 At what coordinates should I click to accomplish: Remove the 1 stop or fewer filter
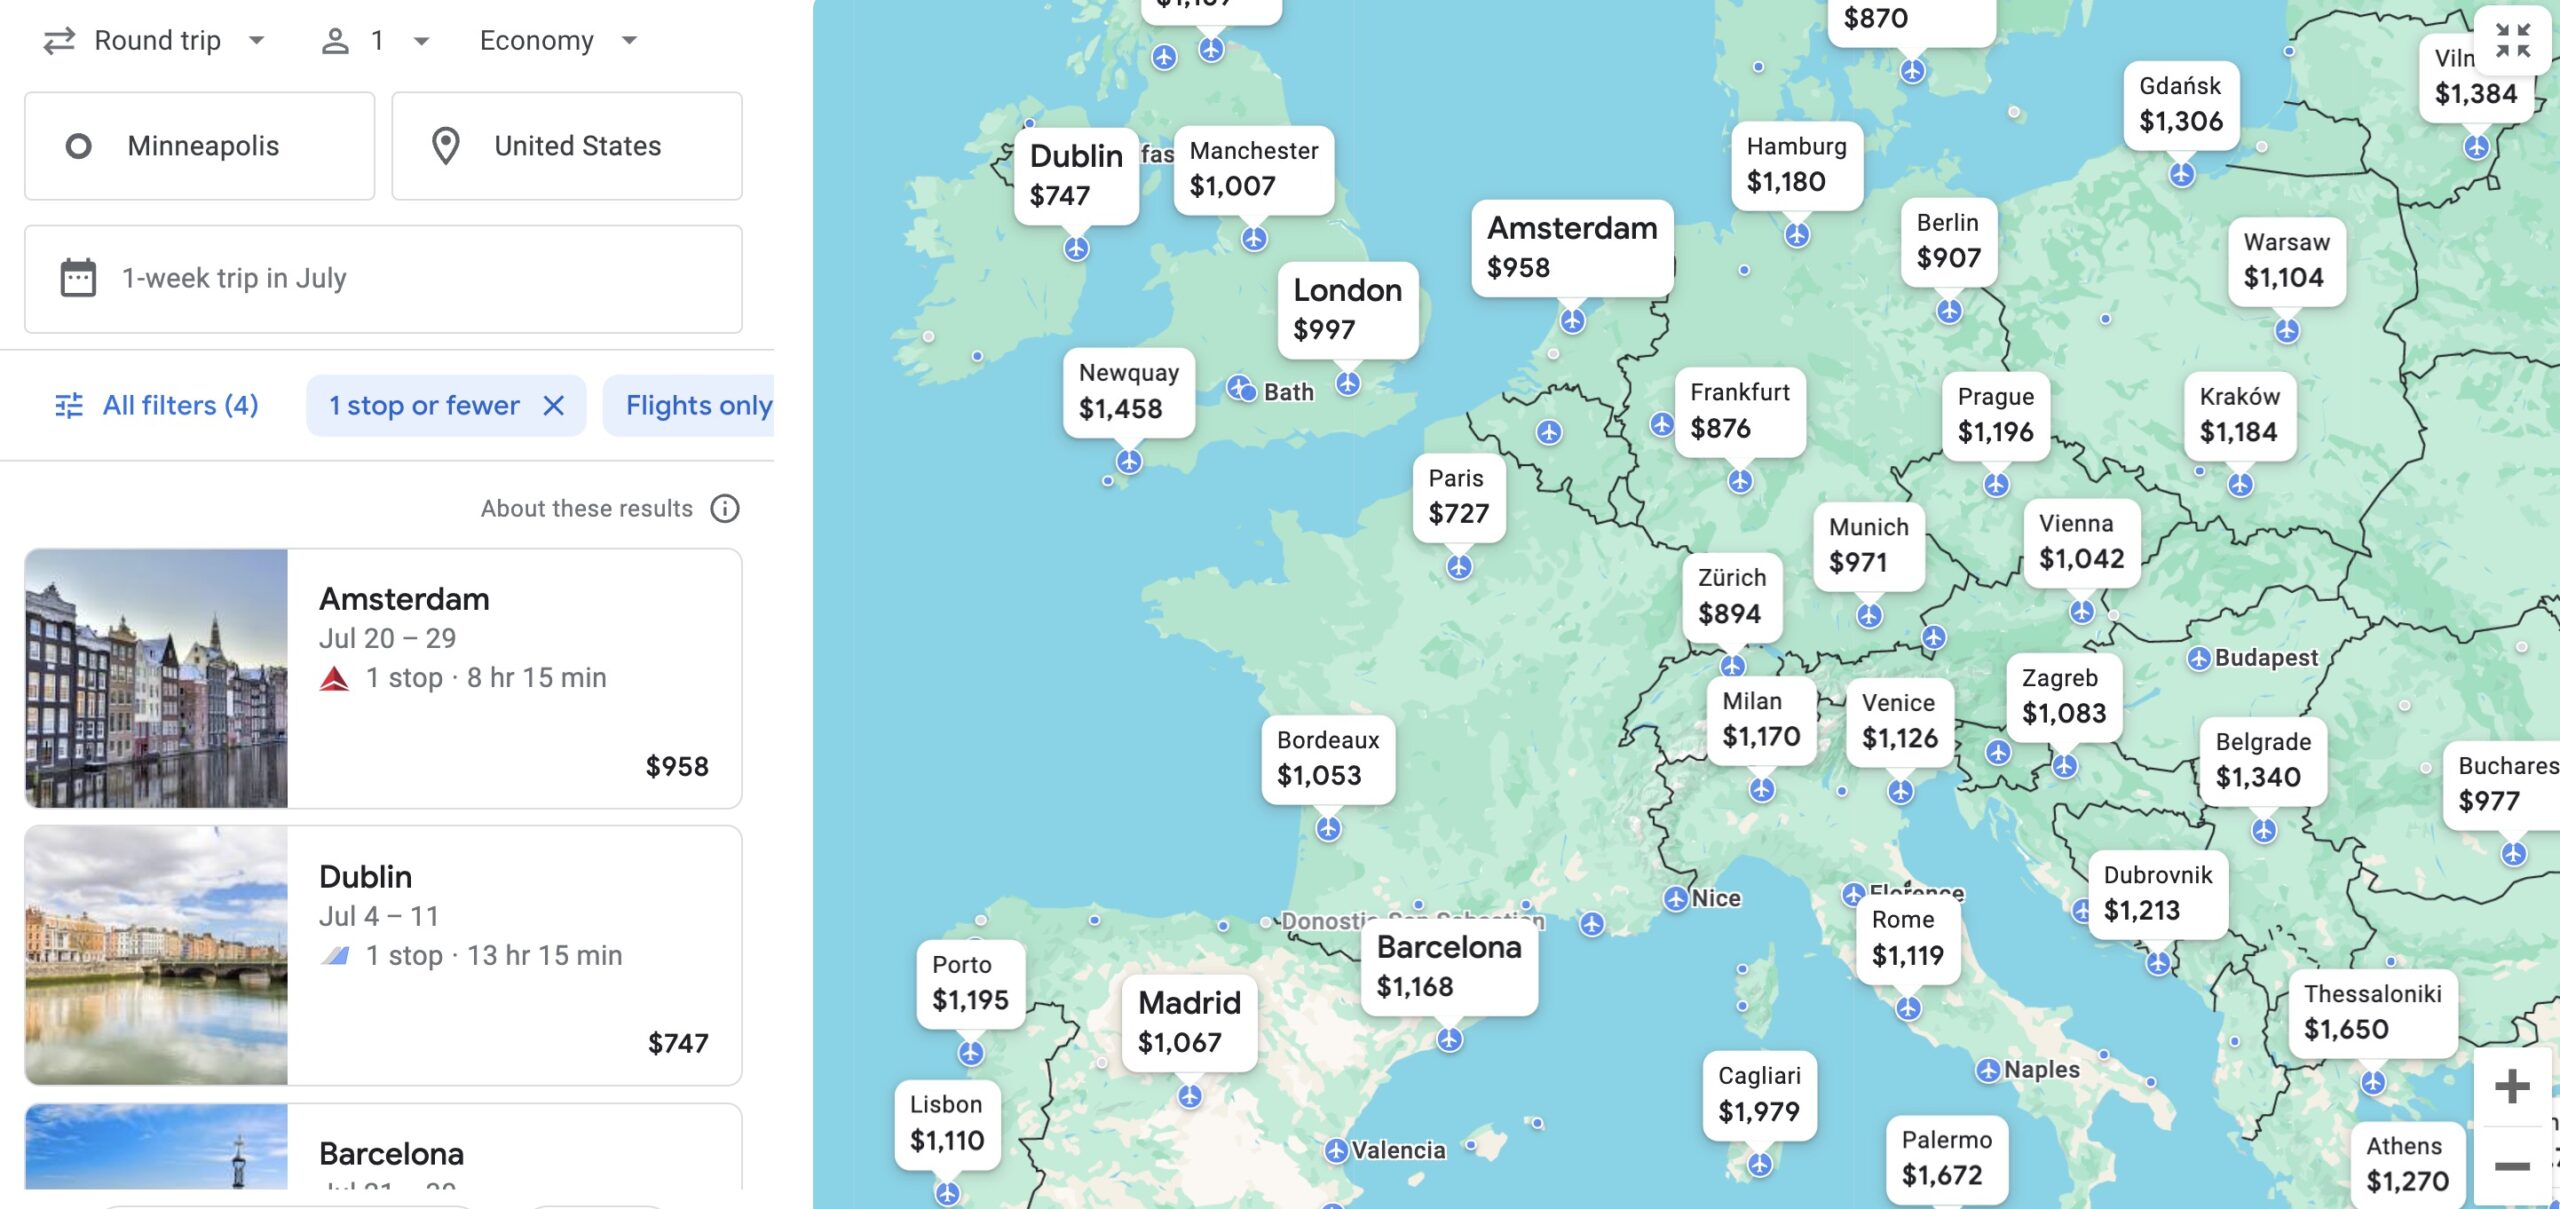point(552,405)
